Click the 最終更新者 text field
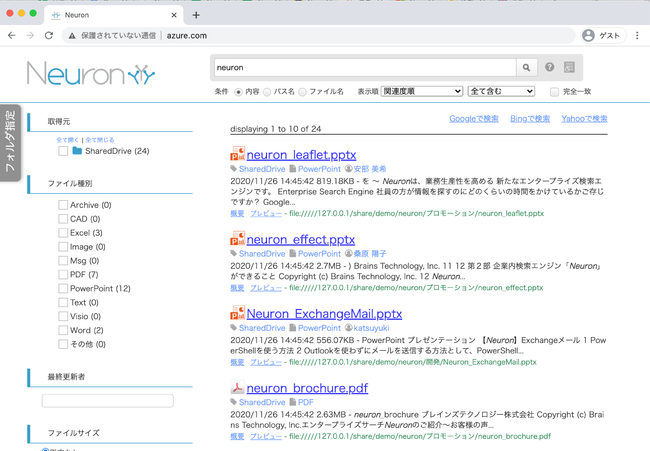 pos(108,400)
